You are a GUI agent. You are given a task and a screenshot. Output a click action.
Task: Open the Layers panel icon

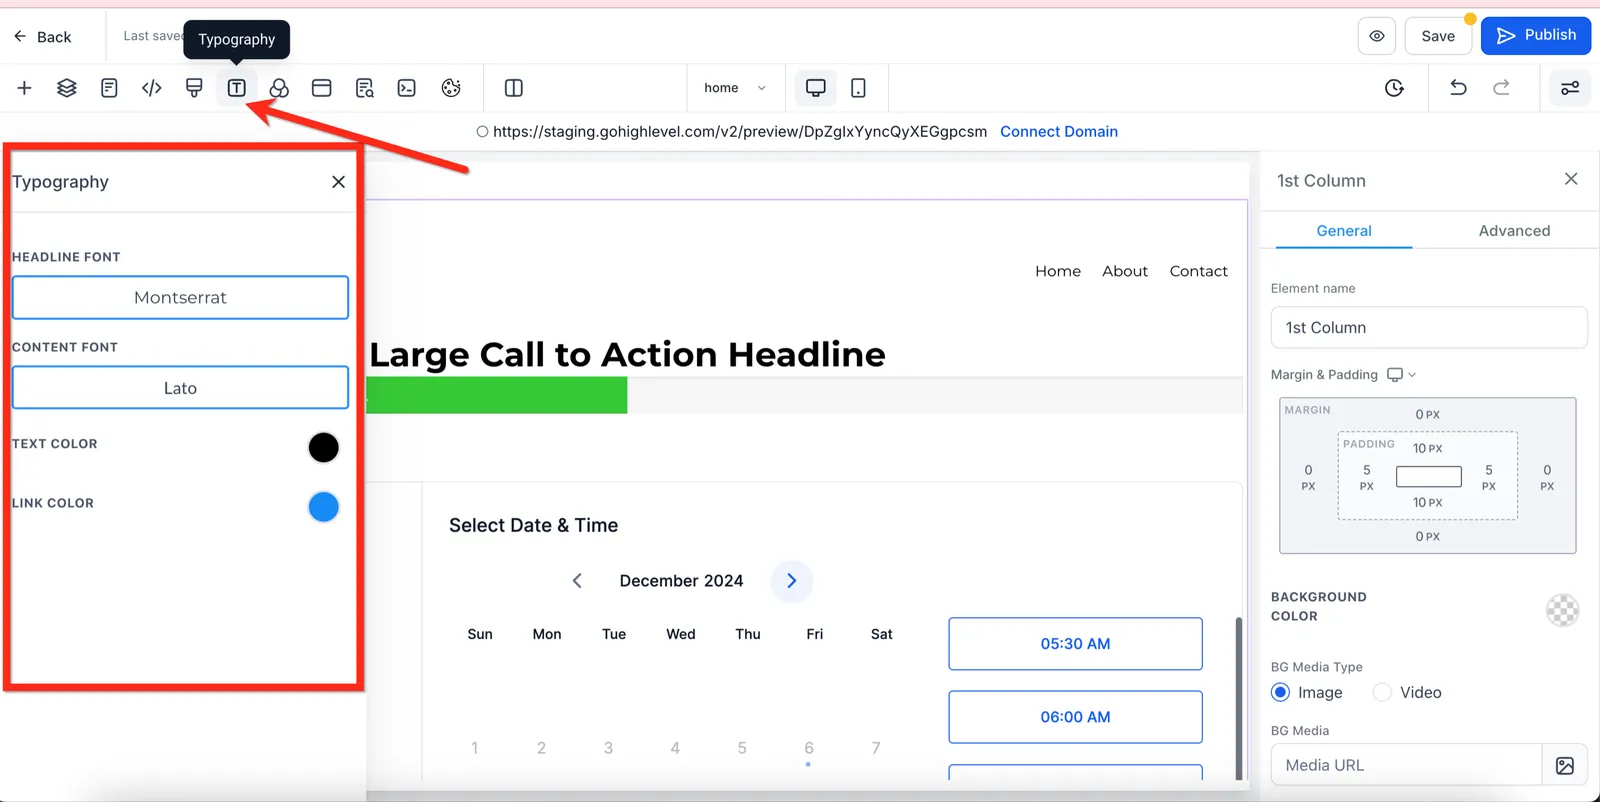(x=67, y=88)
